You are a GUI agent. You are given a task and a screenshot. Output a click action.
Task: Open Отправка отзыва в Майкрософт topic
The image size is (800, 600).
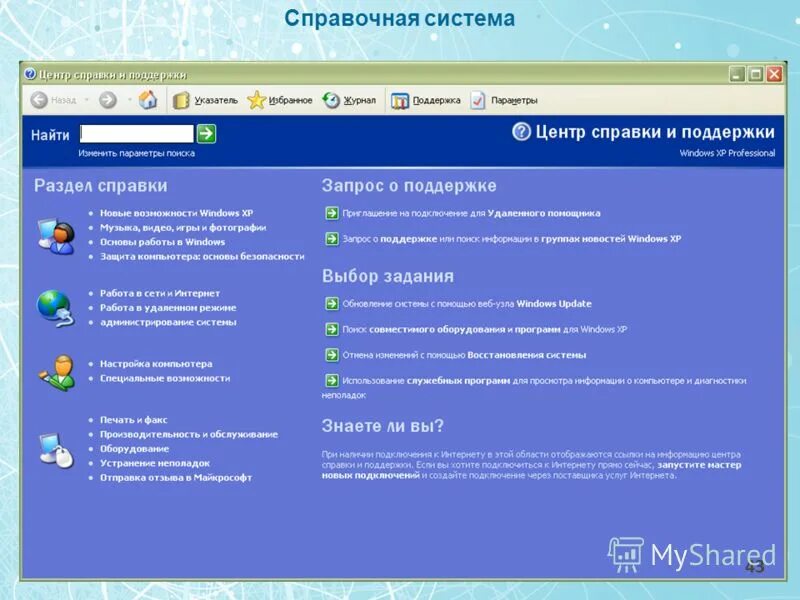pos(176,478)
